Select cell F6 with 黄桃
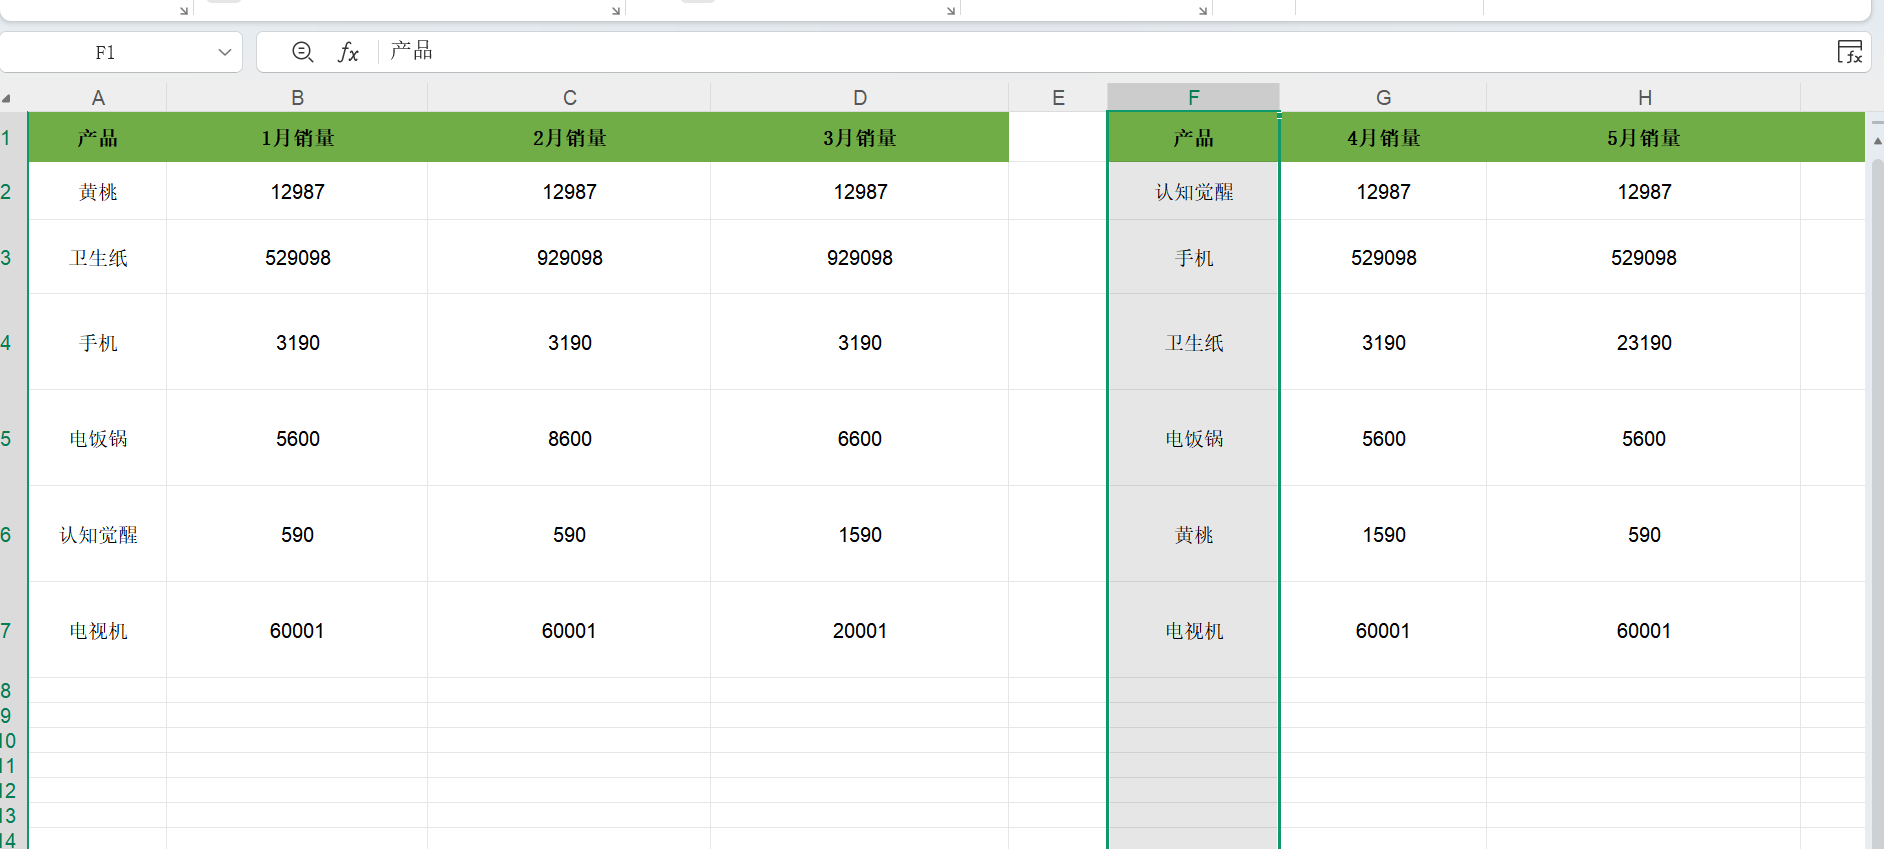This screenshot has height=849, width=1884. tap(1193, 534)
